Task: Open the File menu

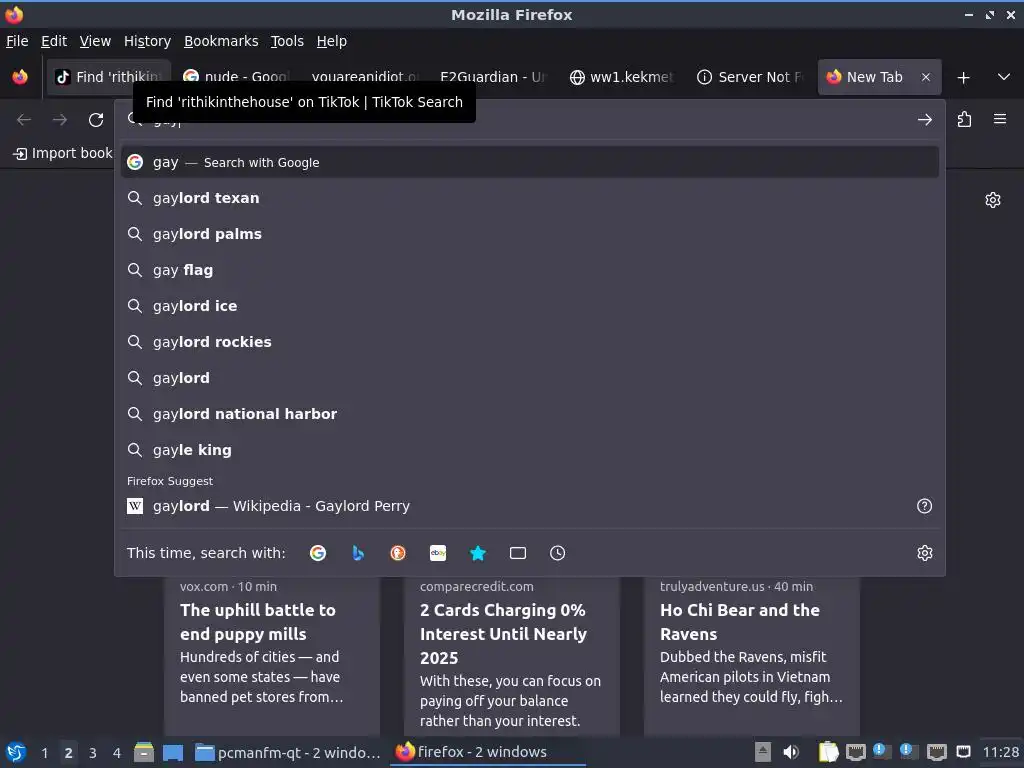Action: point(17,41)
